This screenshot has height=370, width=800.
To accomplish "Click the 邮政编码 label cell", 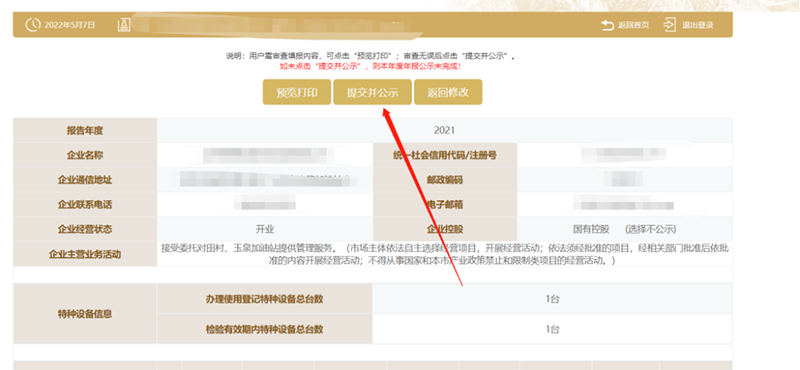I will (445, 180).
